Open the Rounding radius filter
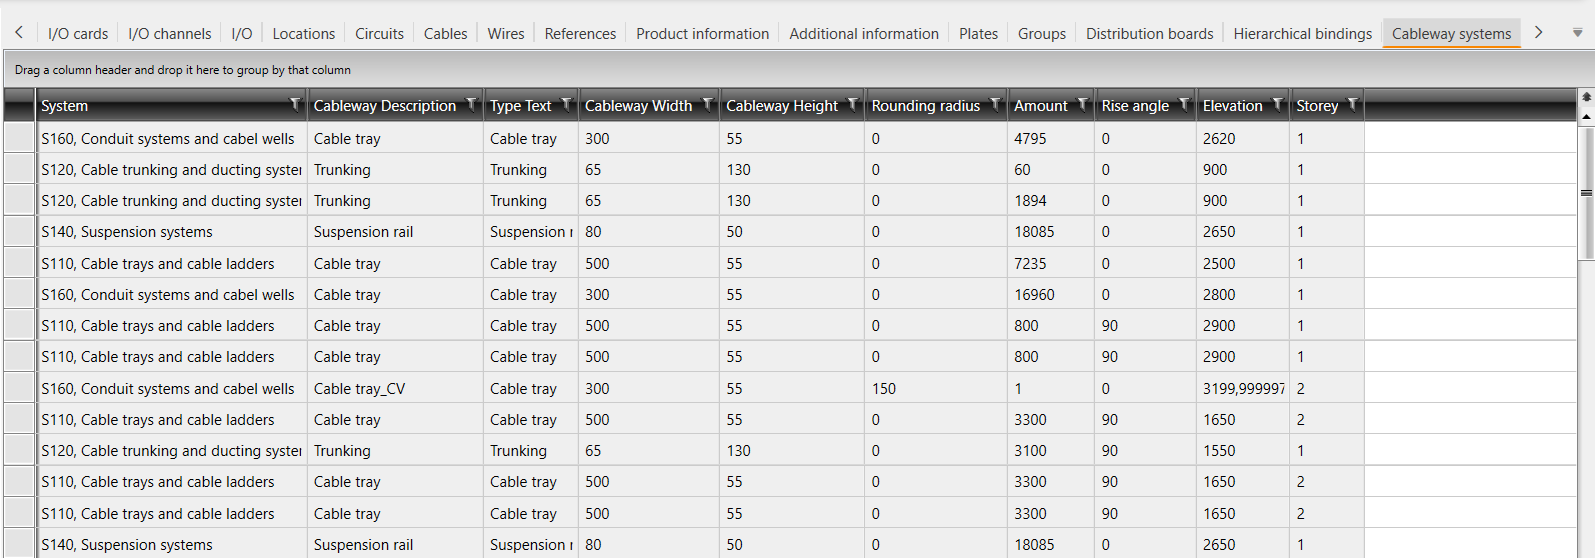Viewport: 1595px width, 558px height. click(x=996, y=104)
